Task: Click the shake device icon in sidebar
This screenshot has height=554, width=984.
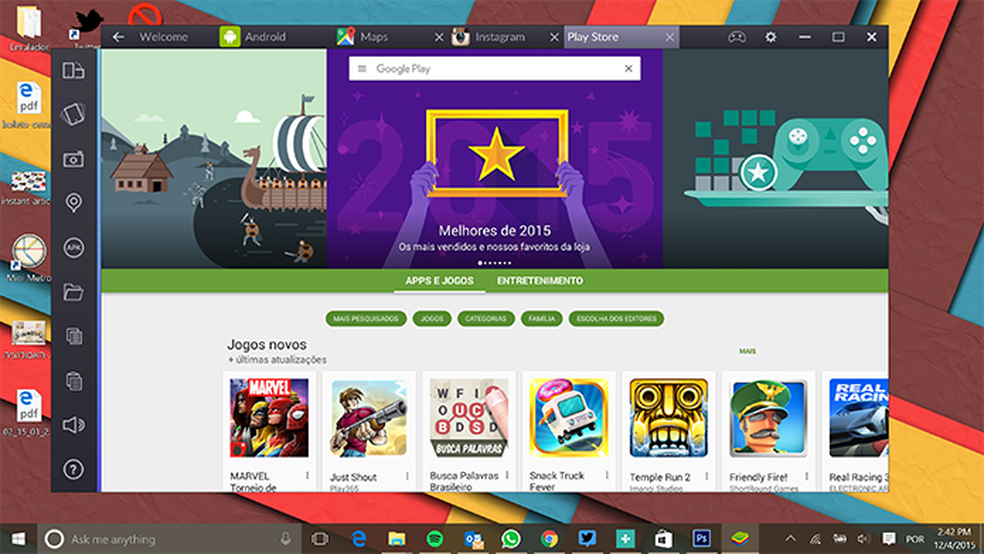Action: (x=73, y=114)
